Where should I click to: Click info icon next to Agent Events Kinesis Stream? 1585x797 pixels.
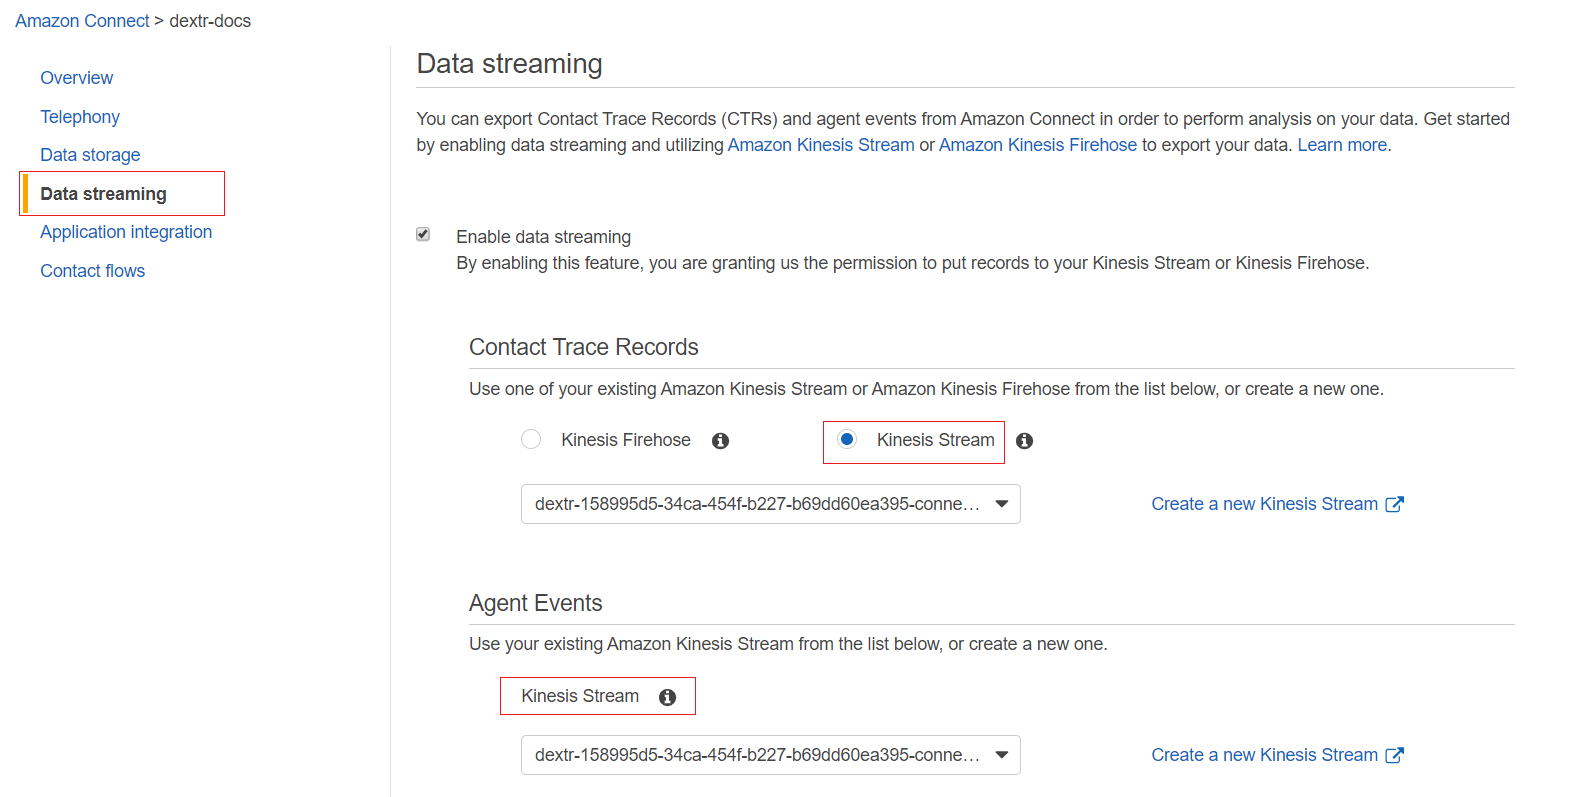tap(667, 697)
